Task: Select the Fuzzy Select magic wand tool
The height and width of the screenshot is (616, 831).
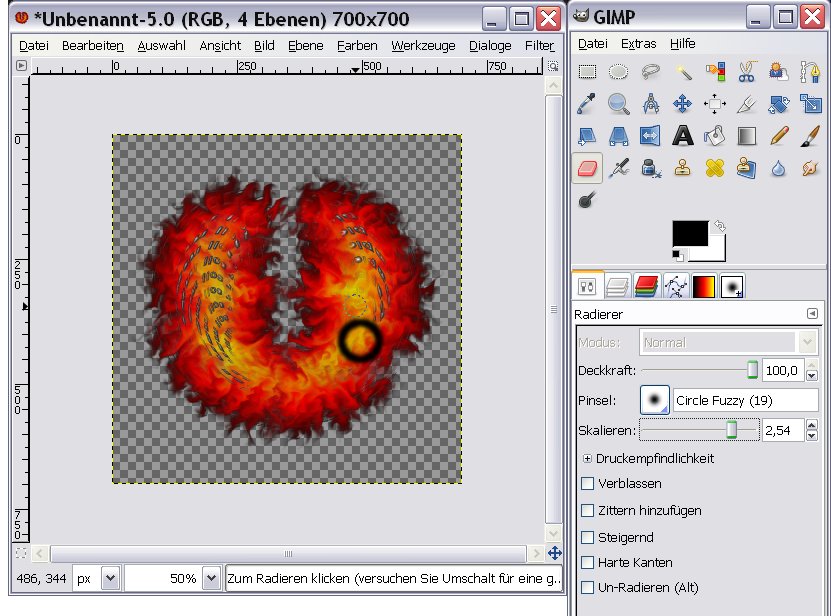Action: (683, 72)
